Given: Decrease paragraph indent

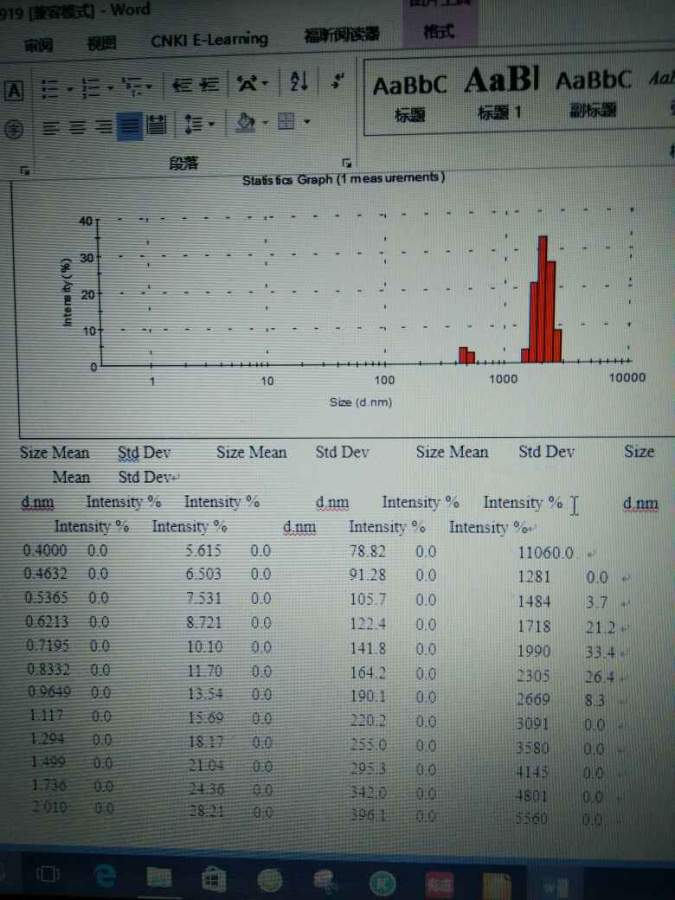Looking at the screenshot, I should (x=182, y=86).
